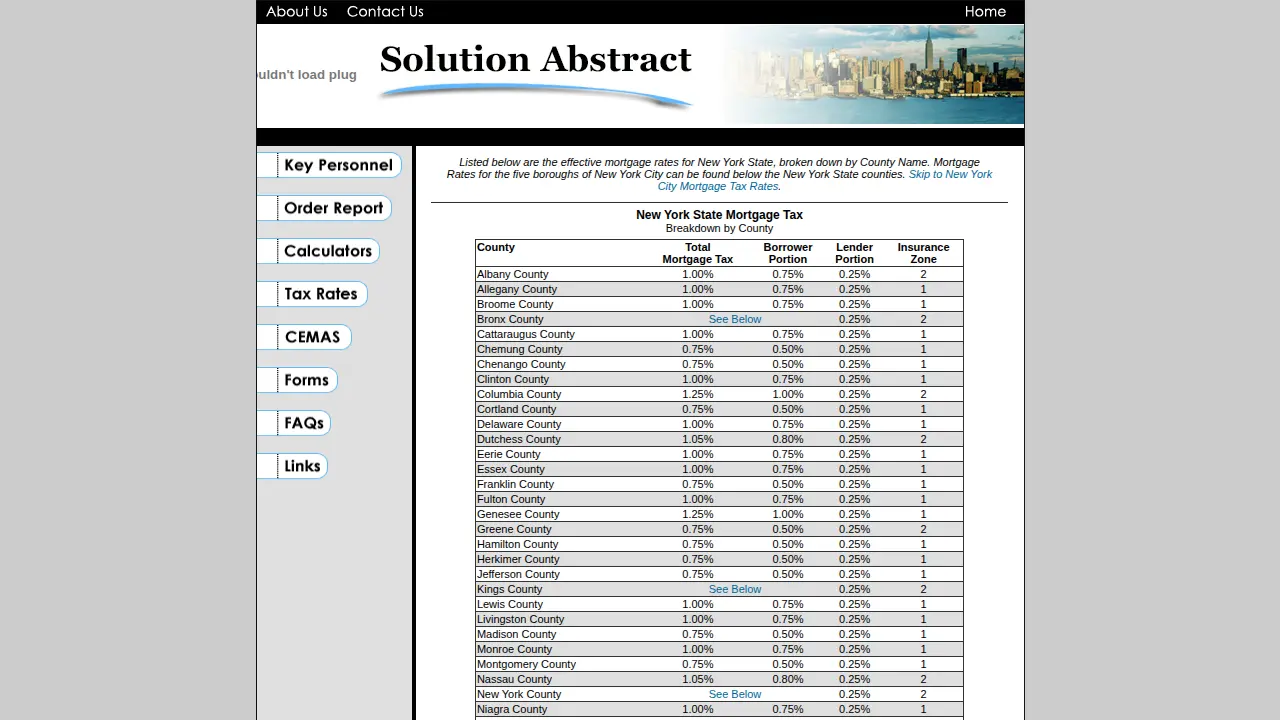Open the Calculators section
The image size is (1280, 720).
pos(319,251)
